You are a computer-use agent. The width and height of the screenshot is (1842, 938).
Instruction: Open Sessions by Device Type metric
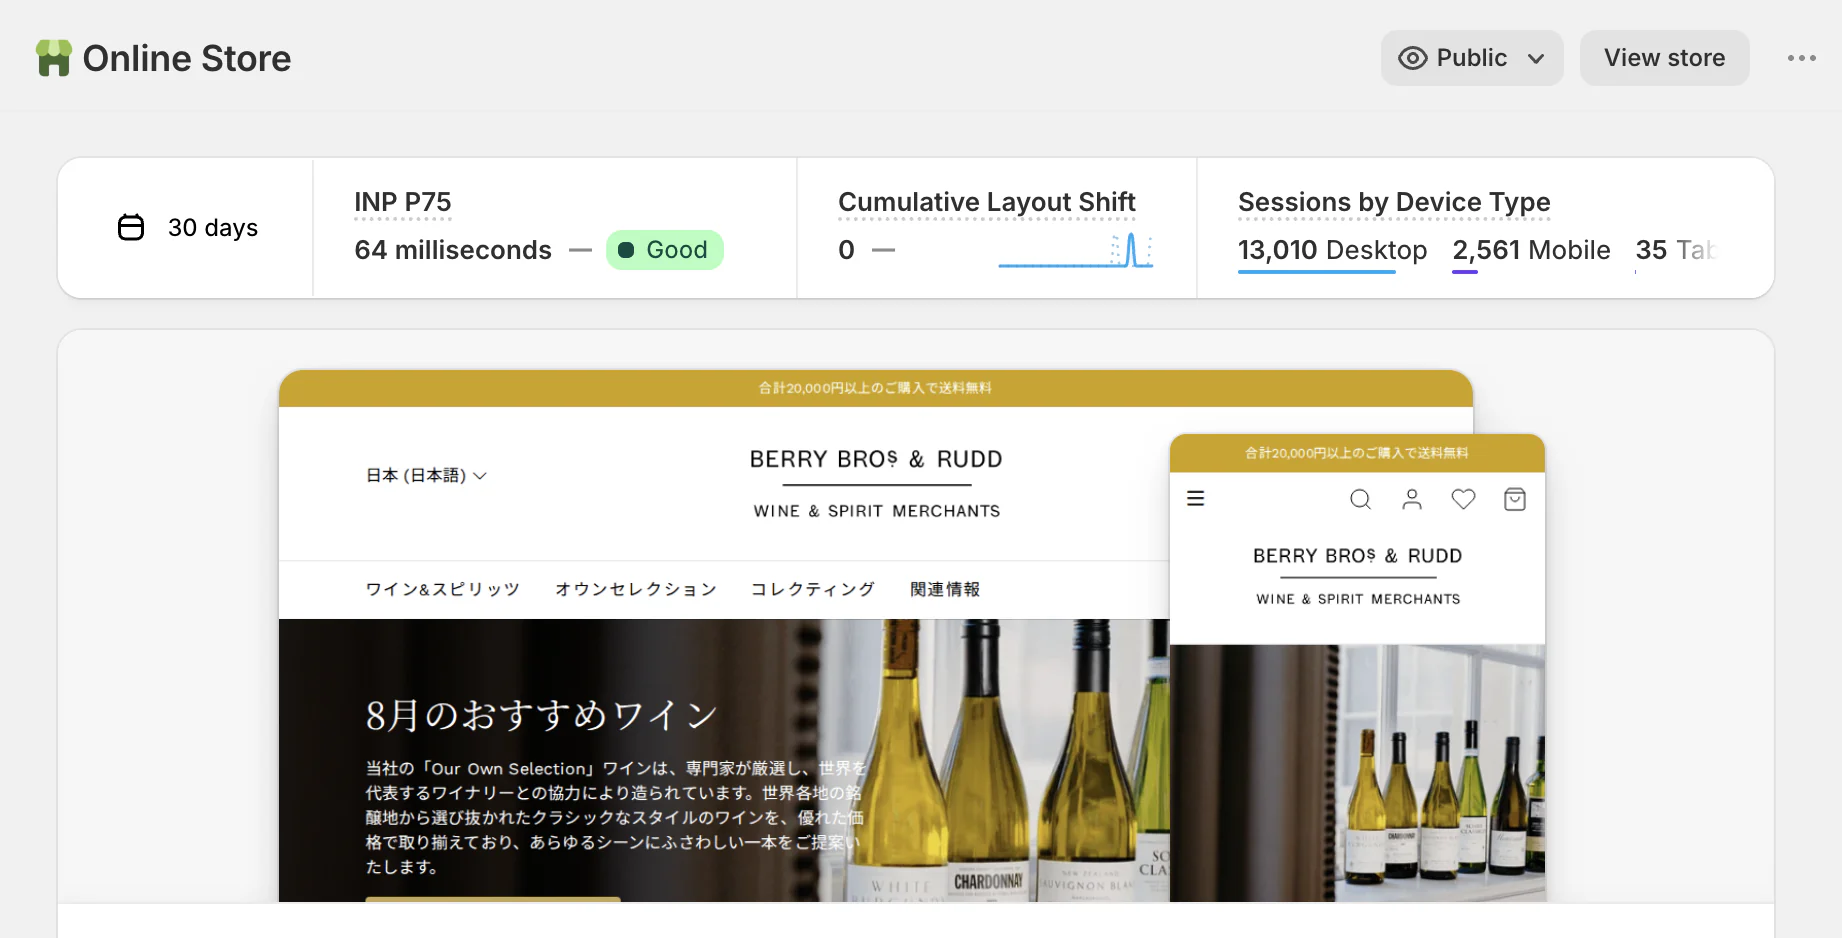[1394, 202]
